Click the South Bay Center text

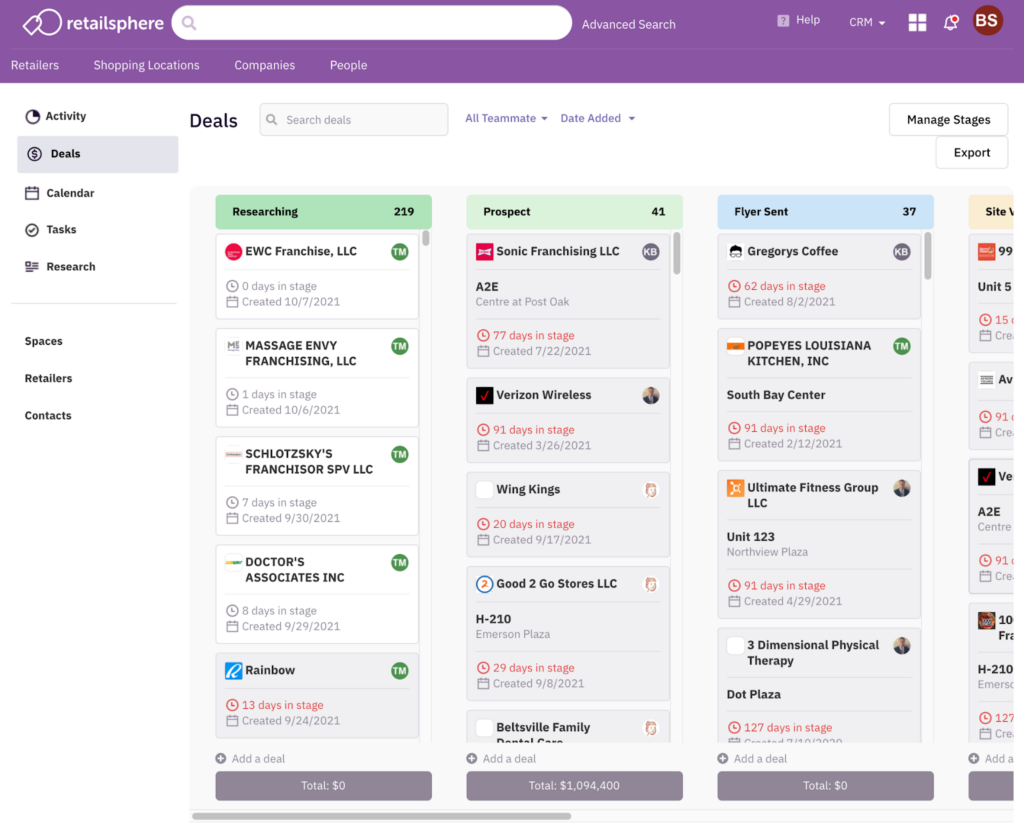click(776, 395)
